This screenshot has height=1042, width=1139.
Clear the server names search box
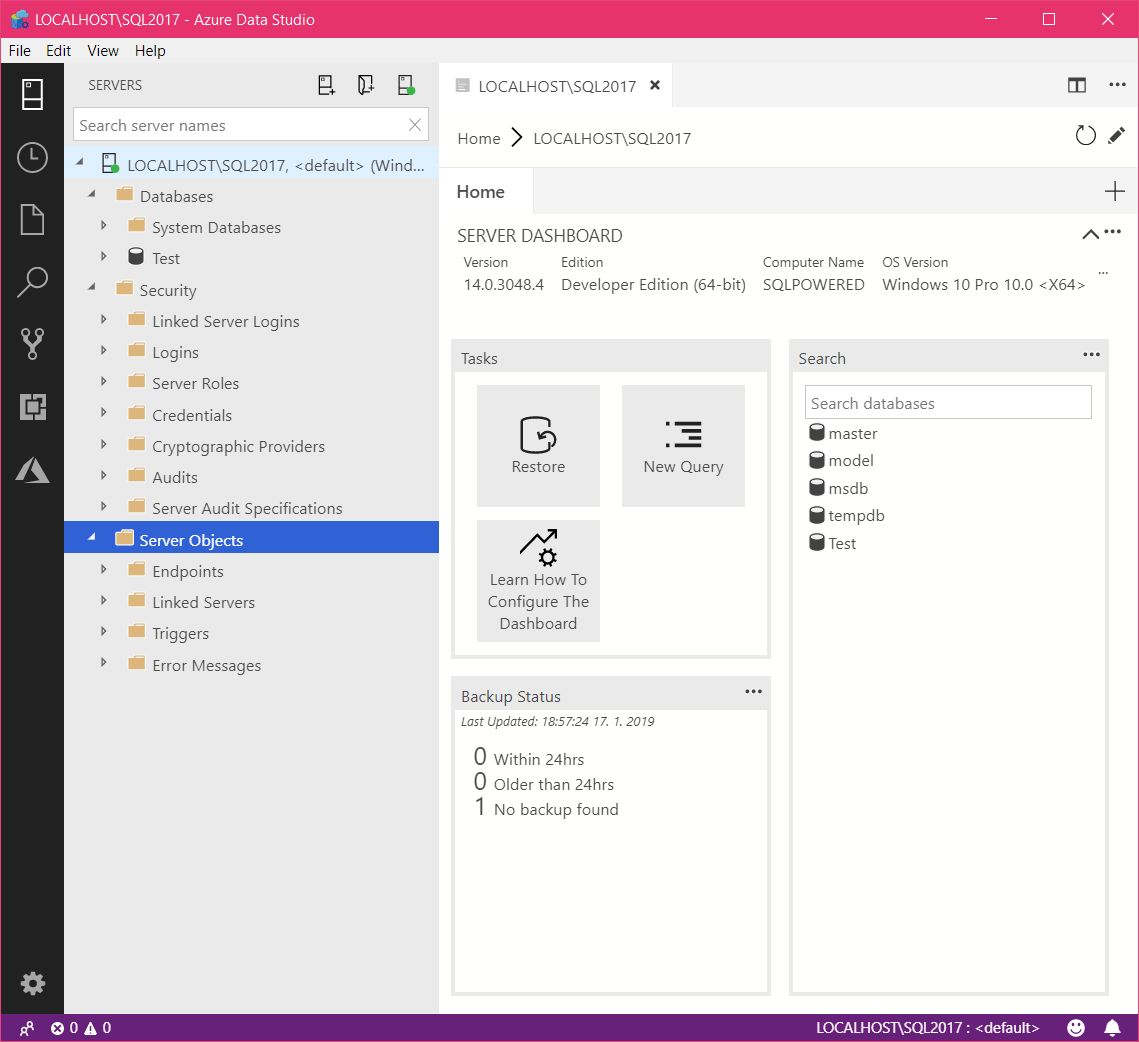click(415, 125)
